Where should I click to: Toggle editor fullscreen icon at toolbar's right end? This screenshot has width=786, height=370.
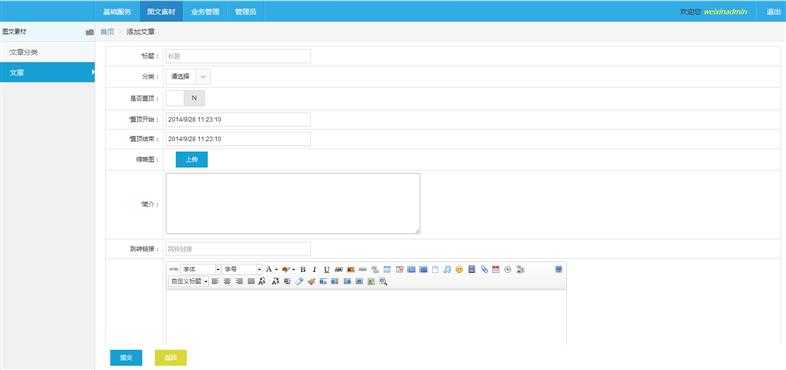pyautogui.click(x=558, y=269)
